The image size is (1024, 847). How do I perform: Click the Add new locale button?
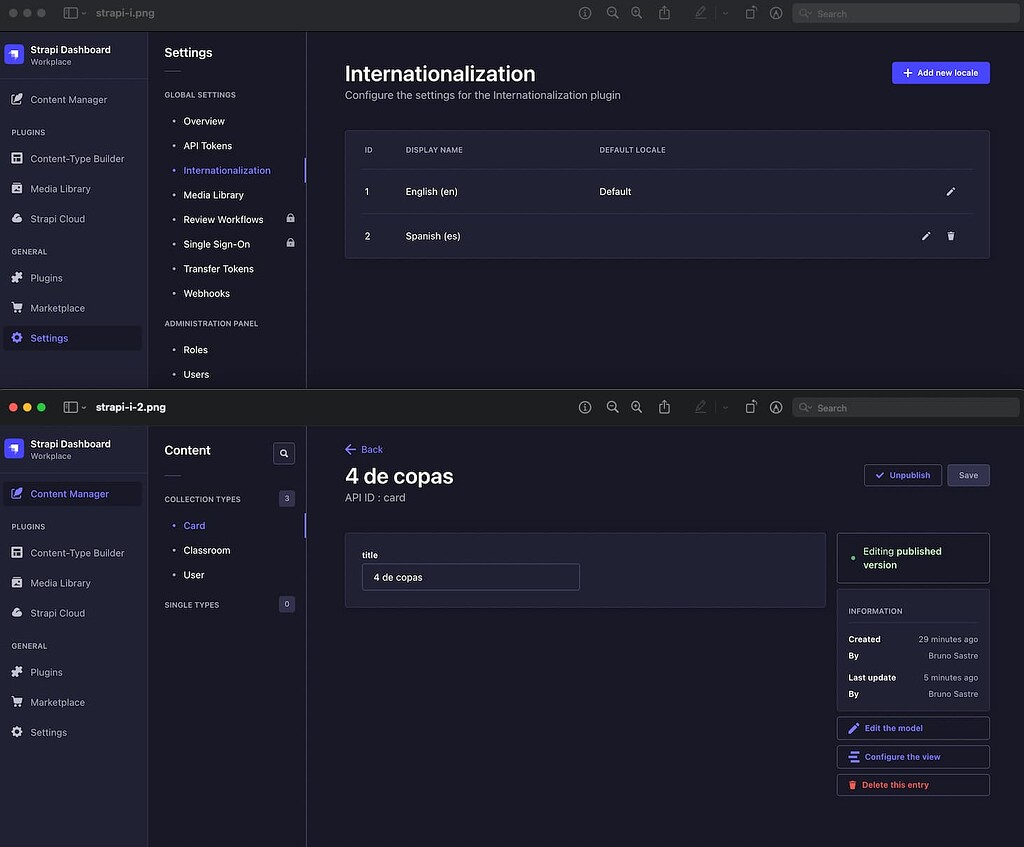point(939,72)
